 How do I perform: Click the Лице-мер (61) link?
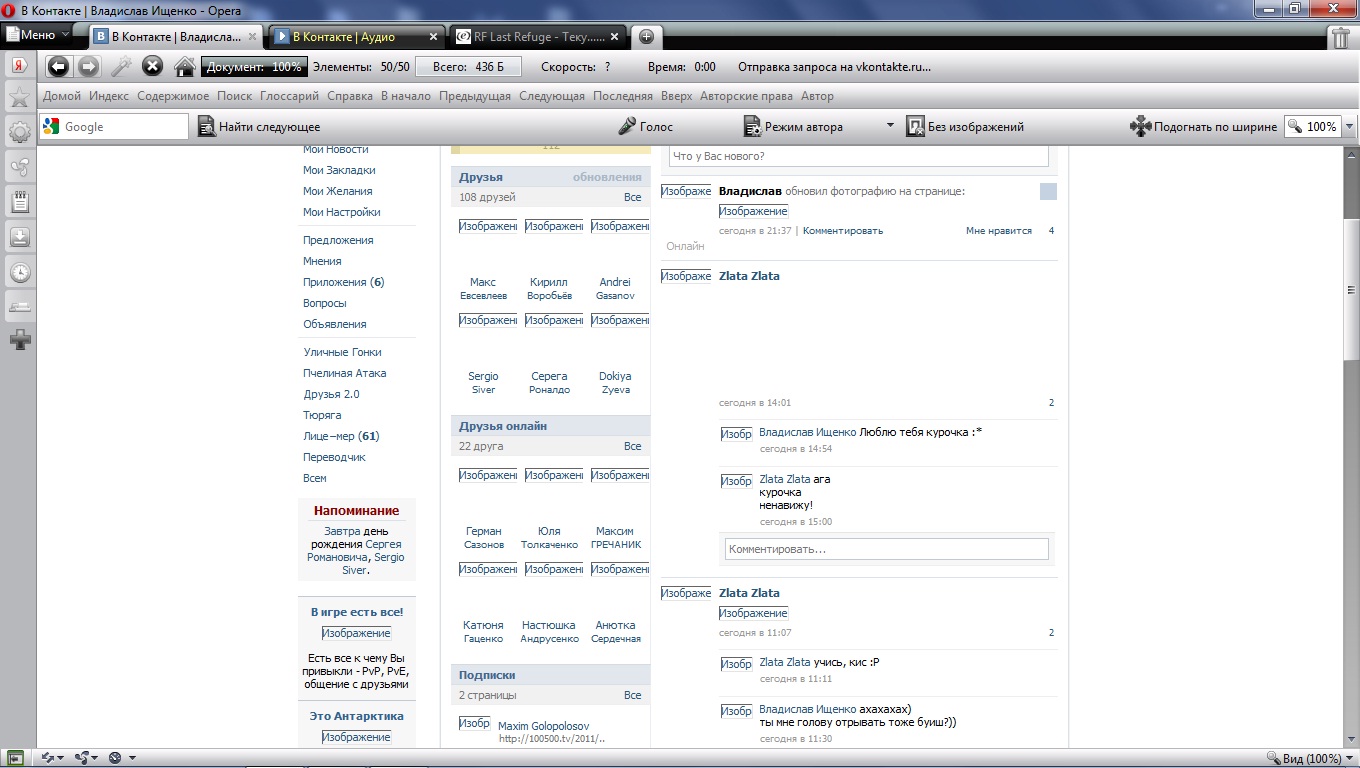[341, 436]
